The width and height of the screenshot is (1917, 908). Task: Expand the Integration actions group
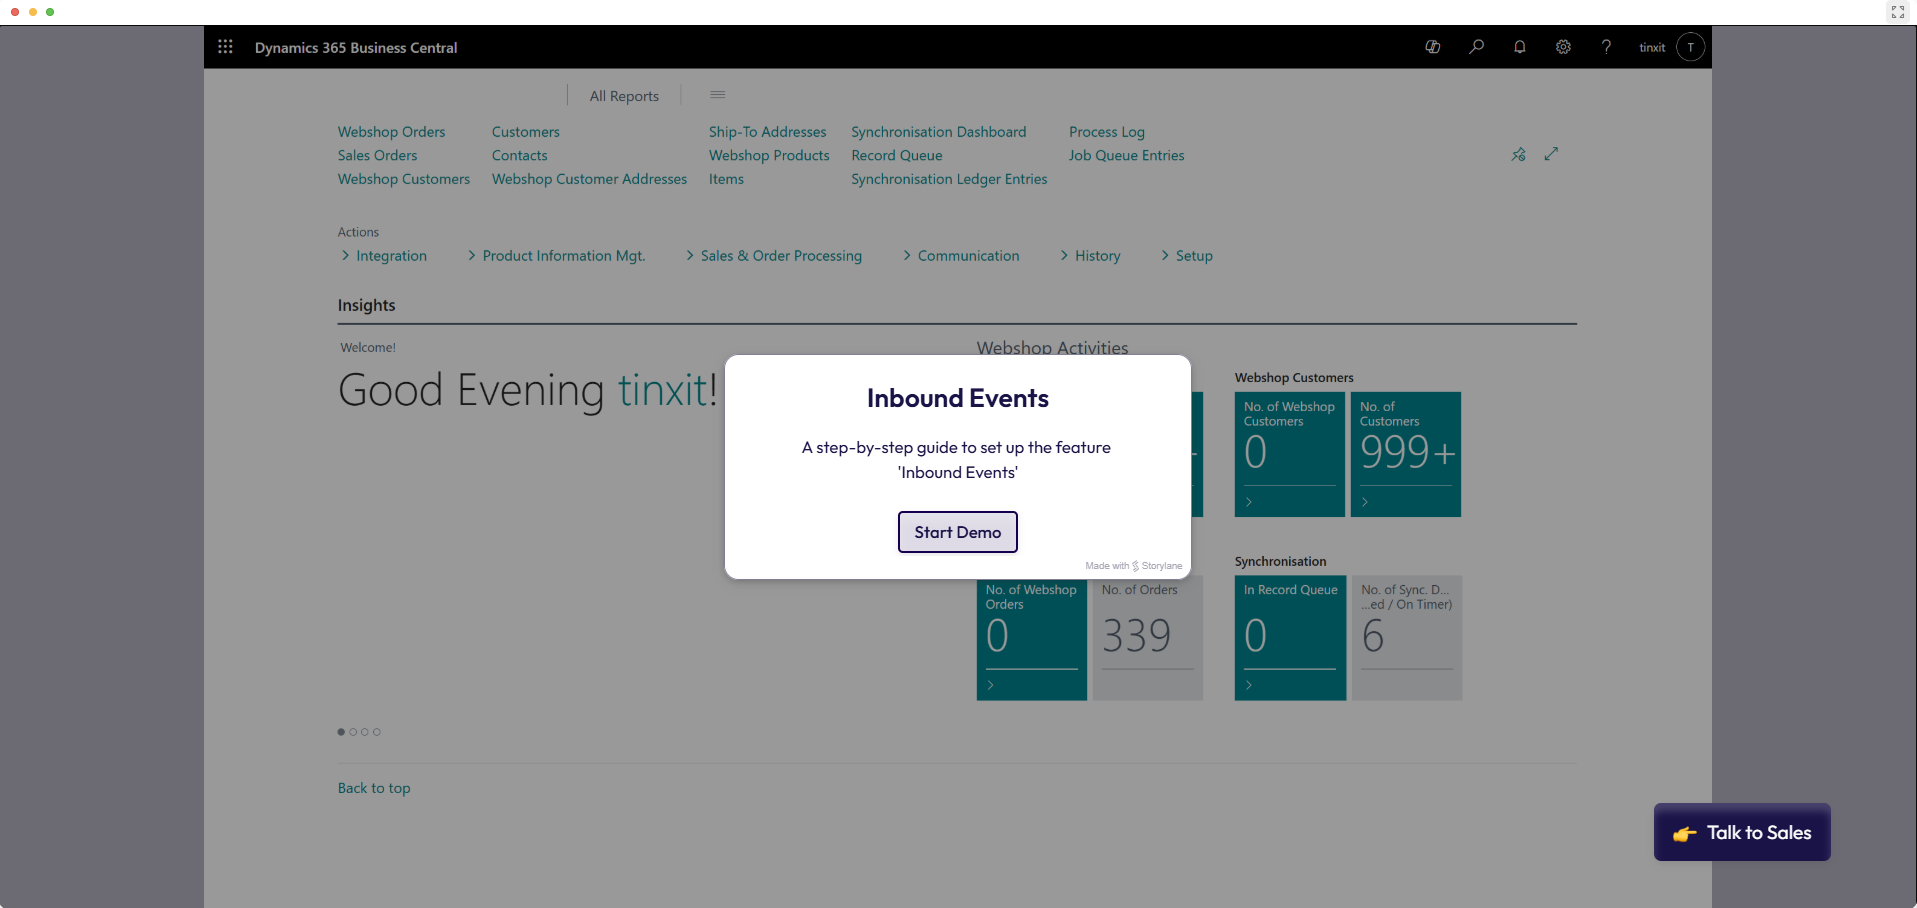pos(384,256)
